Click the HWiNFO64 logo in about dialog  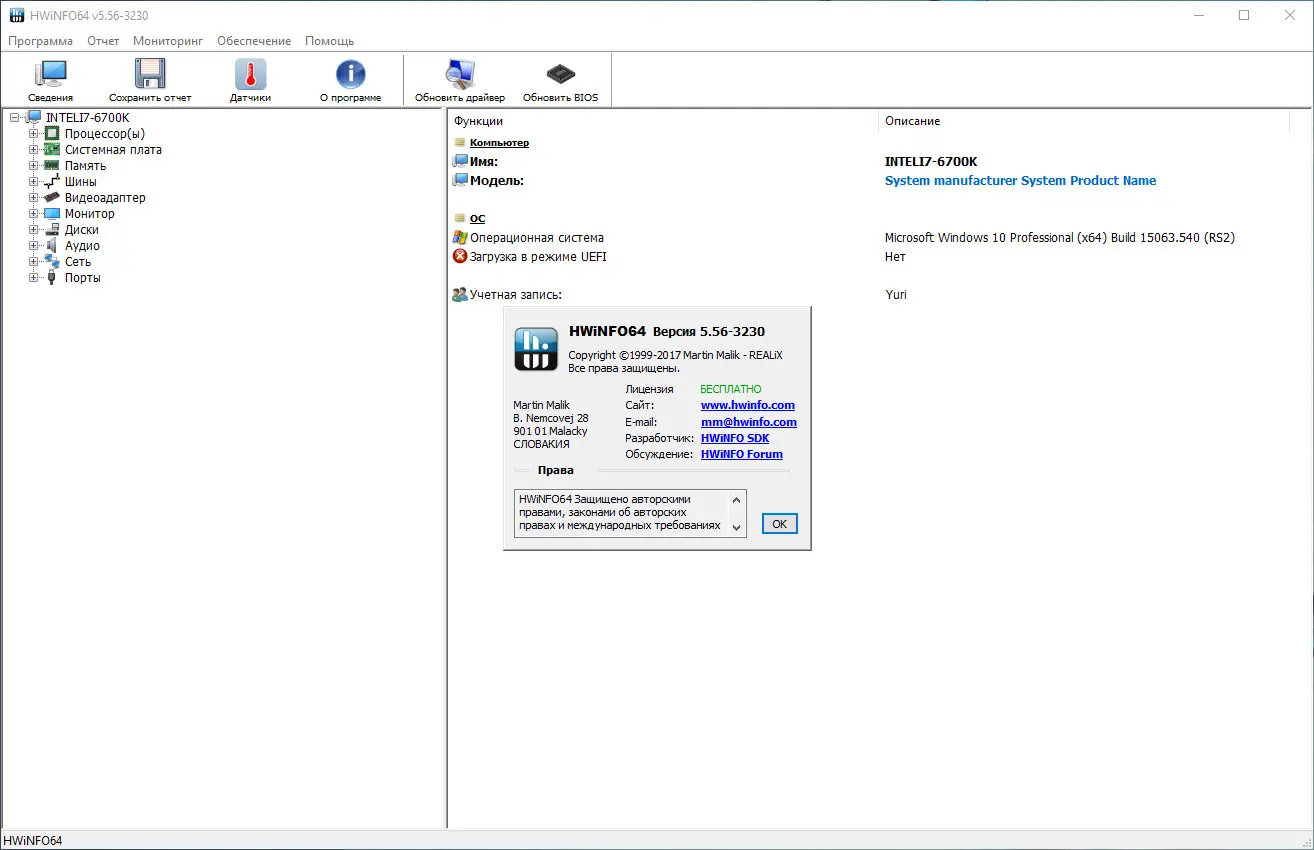535,349
